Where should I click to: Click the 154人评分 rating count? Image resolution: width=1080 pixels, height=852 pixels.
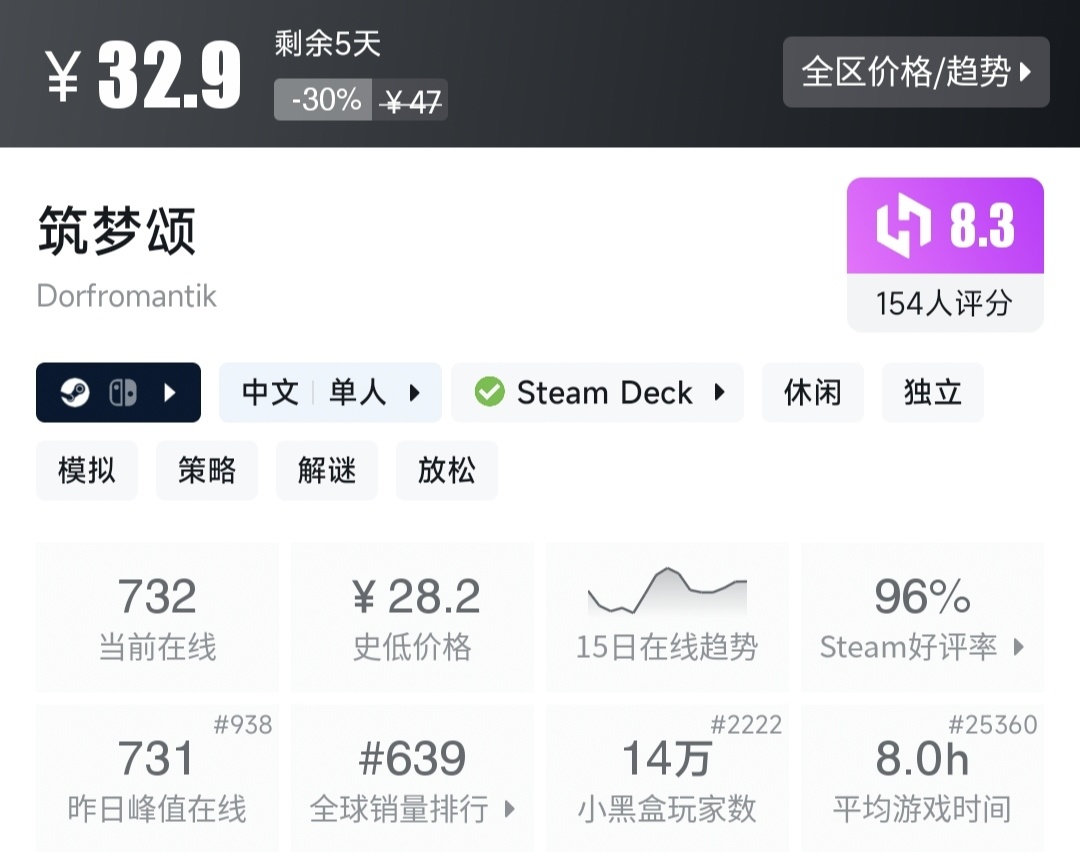pos(945,303)
